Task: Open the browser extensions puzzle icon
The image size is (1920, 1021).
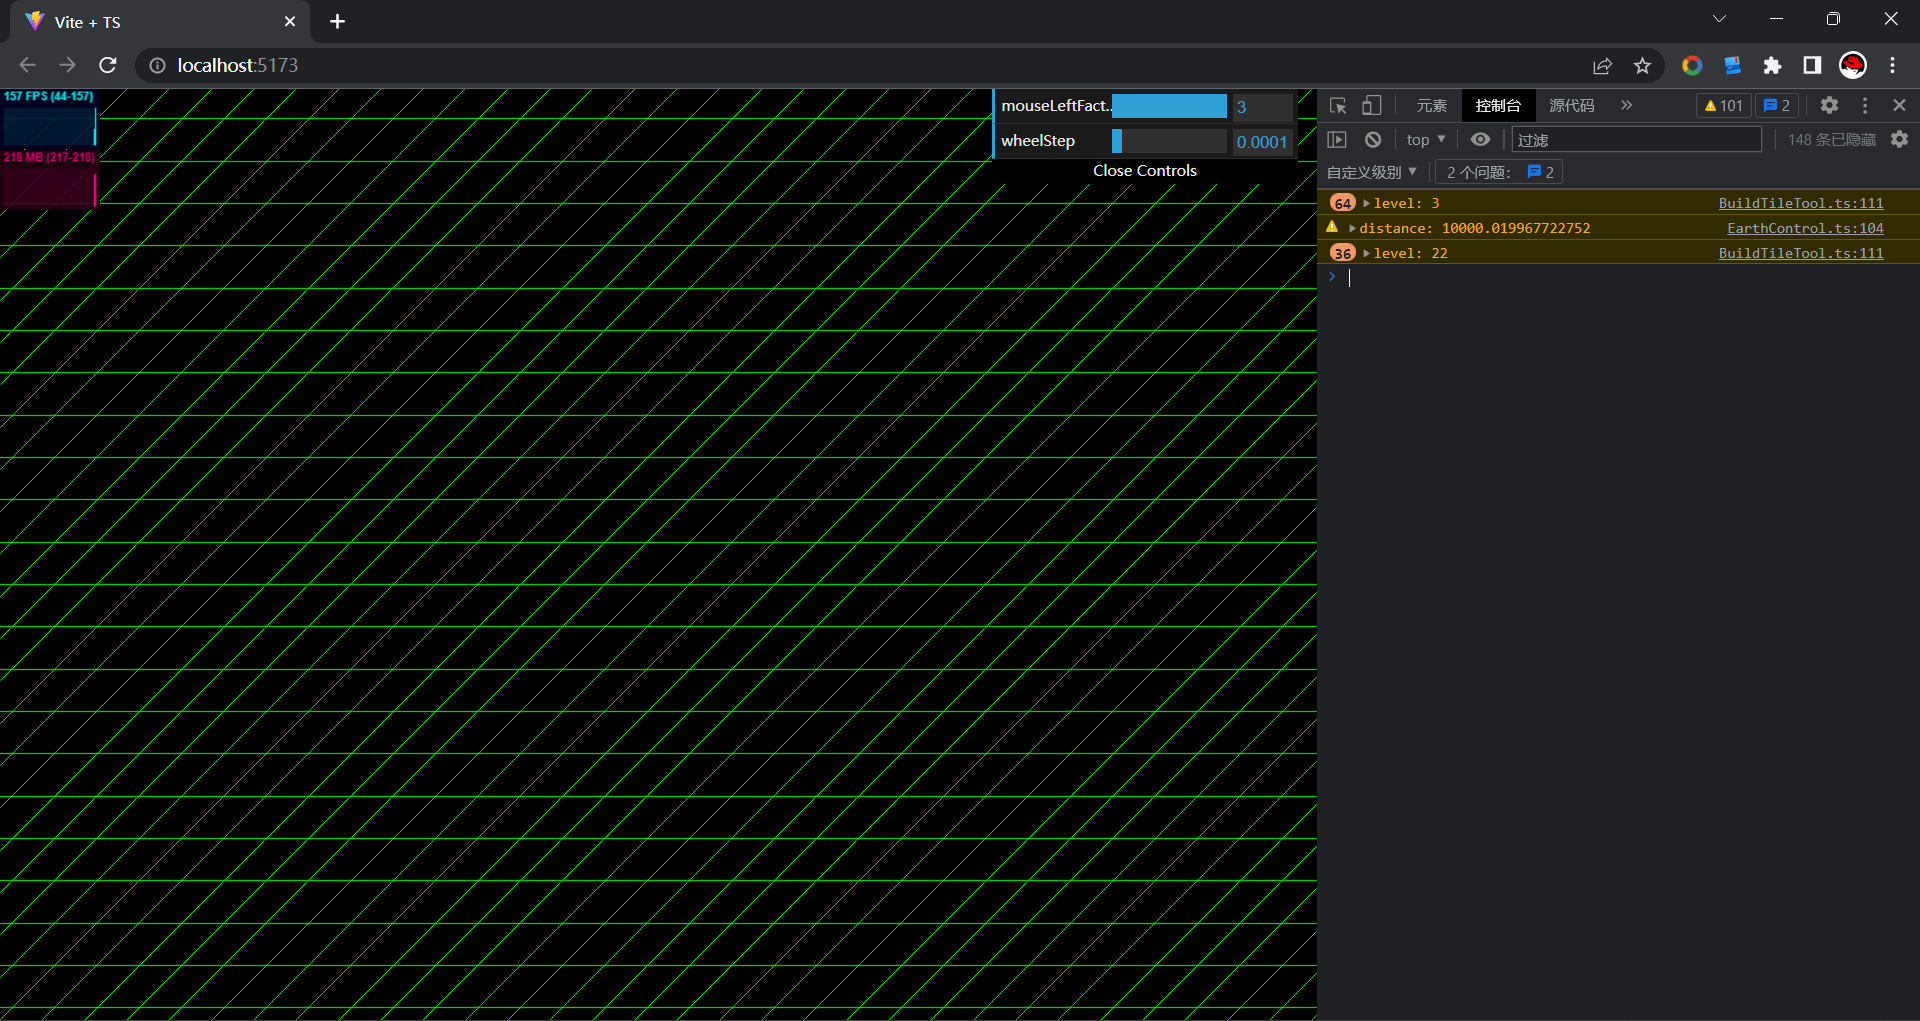Action: [x=1772, y=65]
